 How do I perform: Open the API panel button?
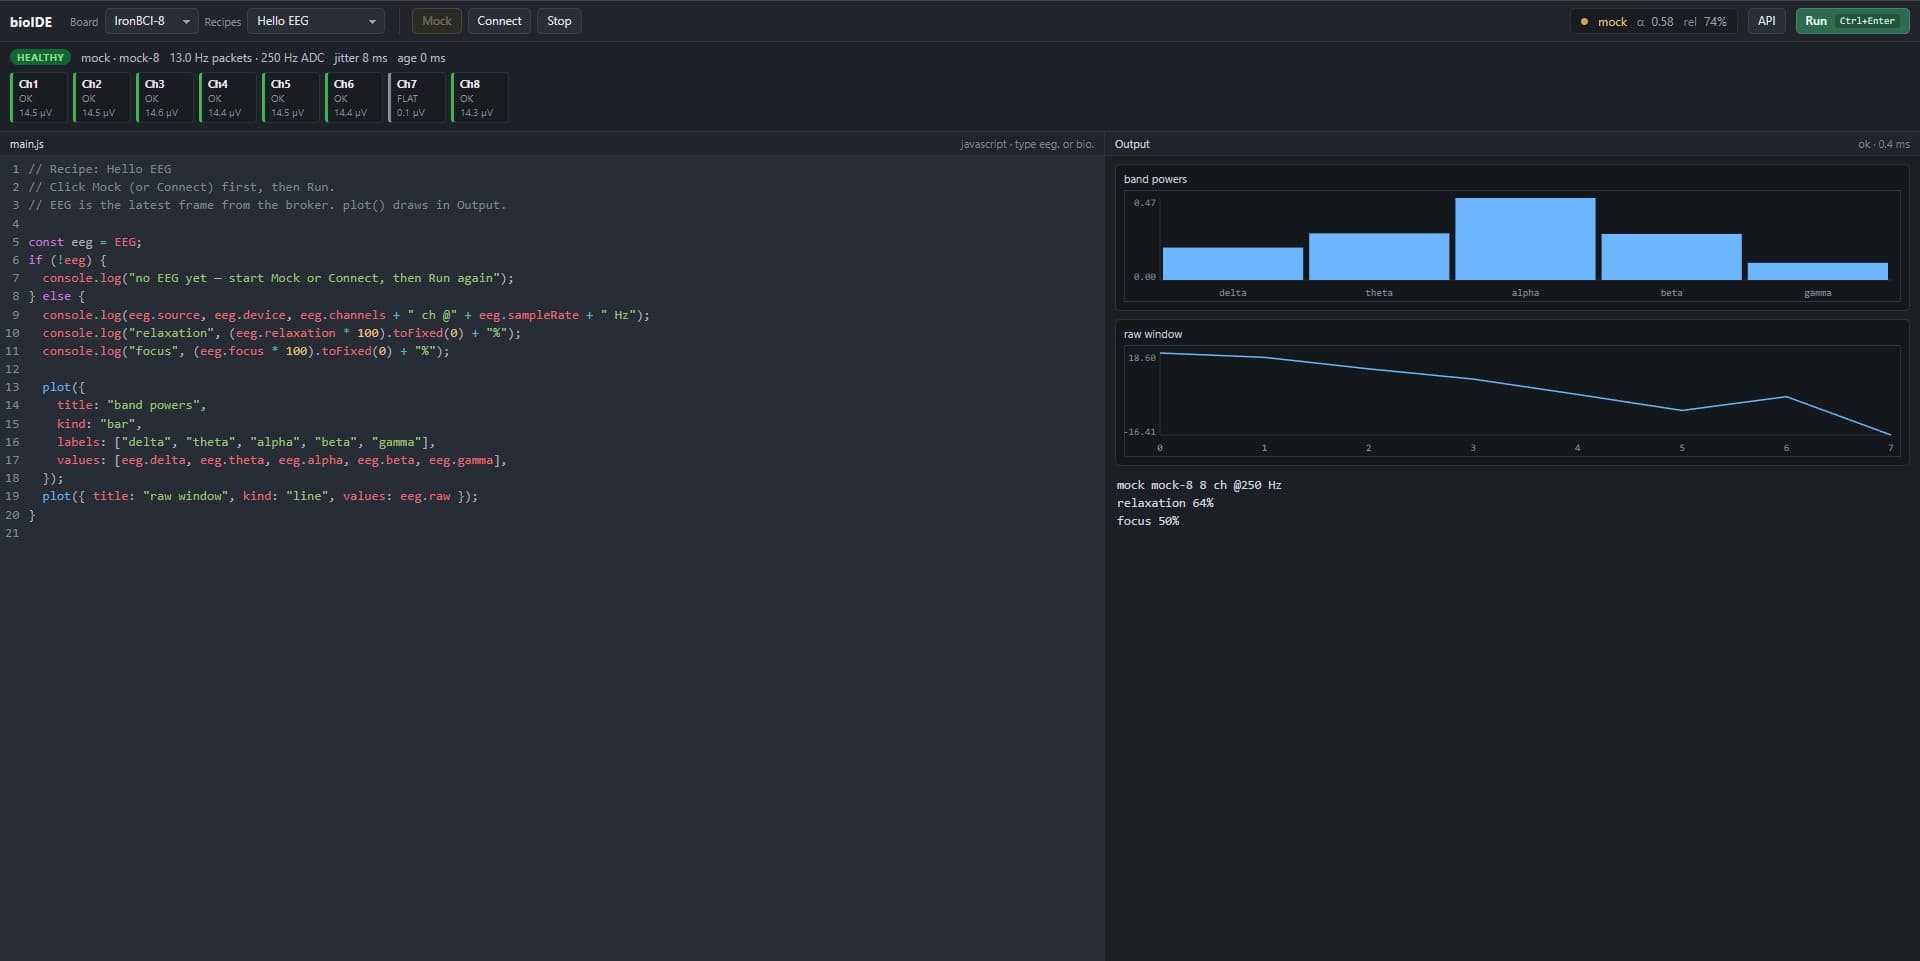[1766, 21]
